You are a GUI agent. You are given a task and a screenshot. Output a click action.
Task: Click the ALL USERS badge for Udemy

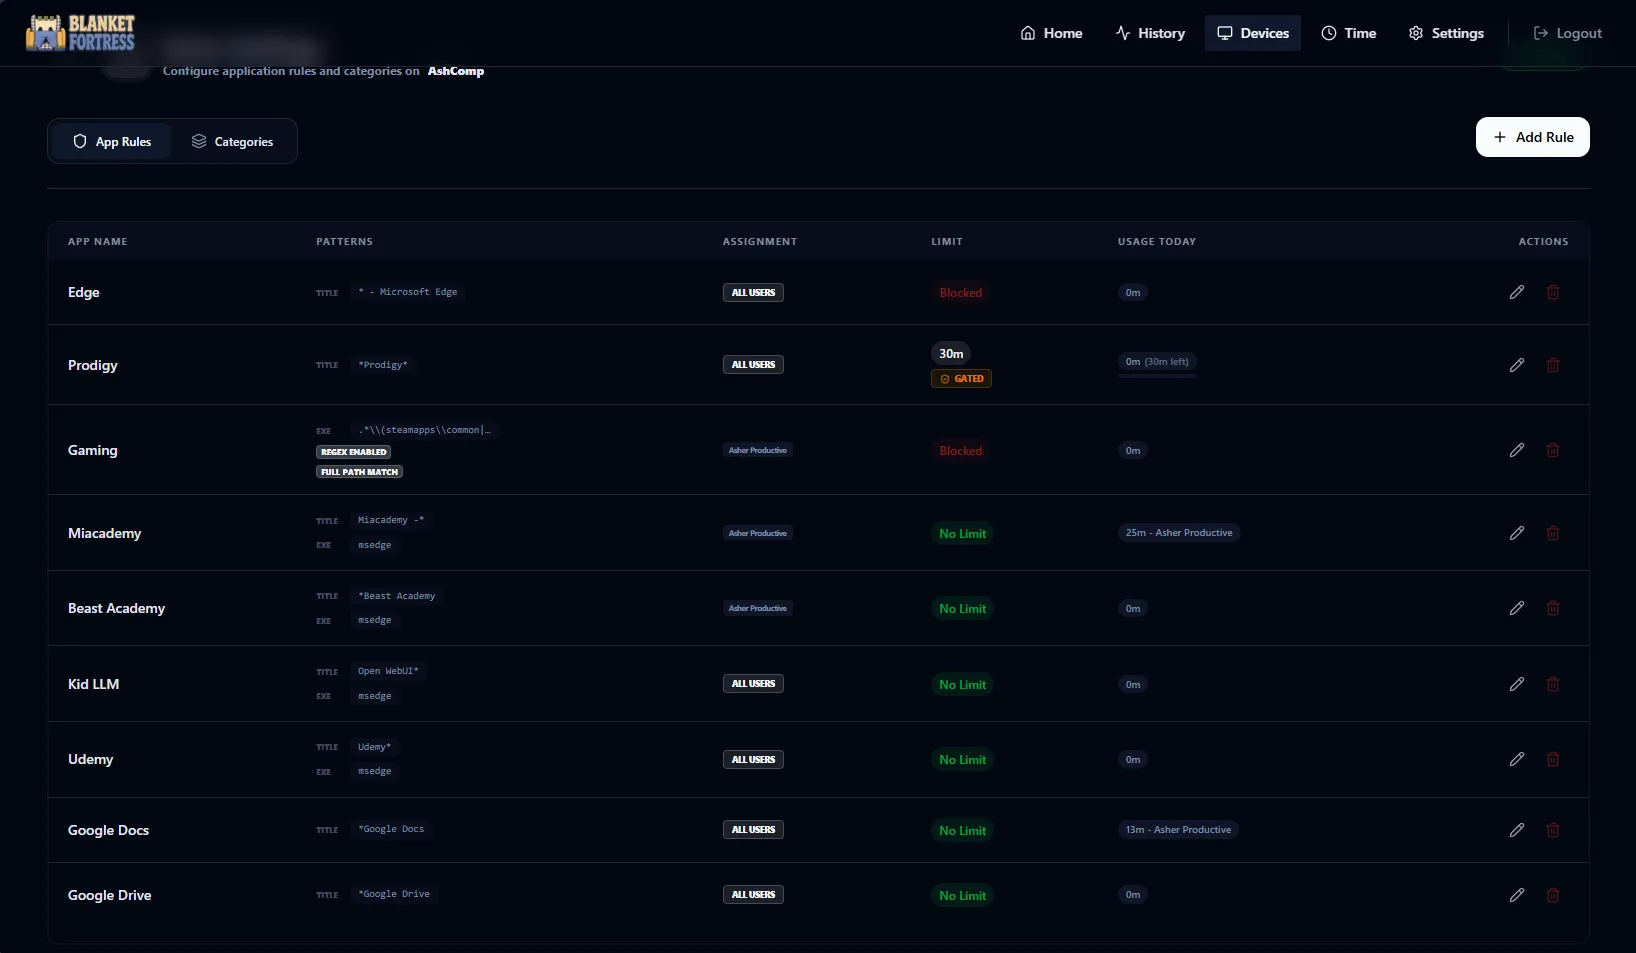click(754, 760)
